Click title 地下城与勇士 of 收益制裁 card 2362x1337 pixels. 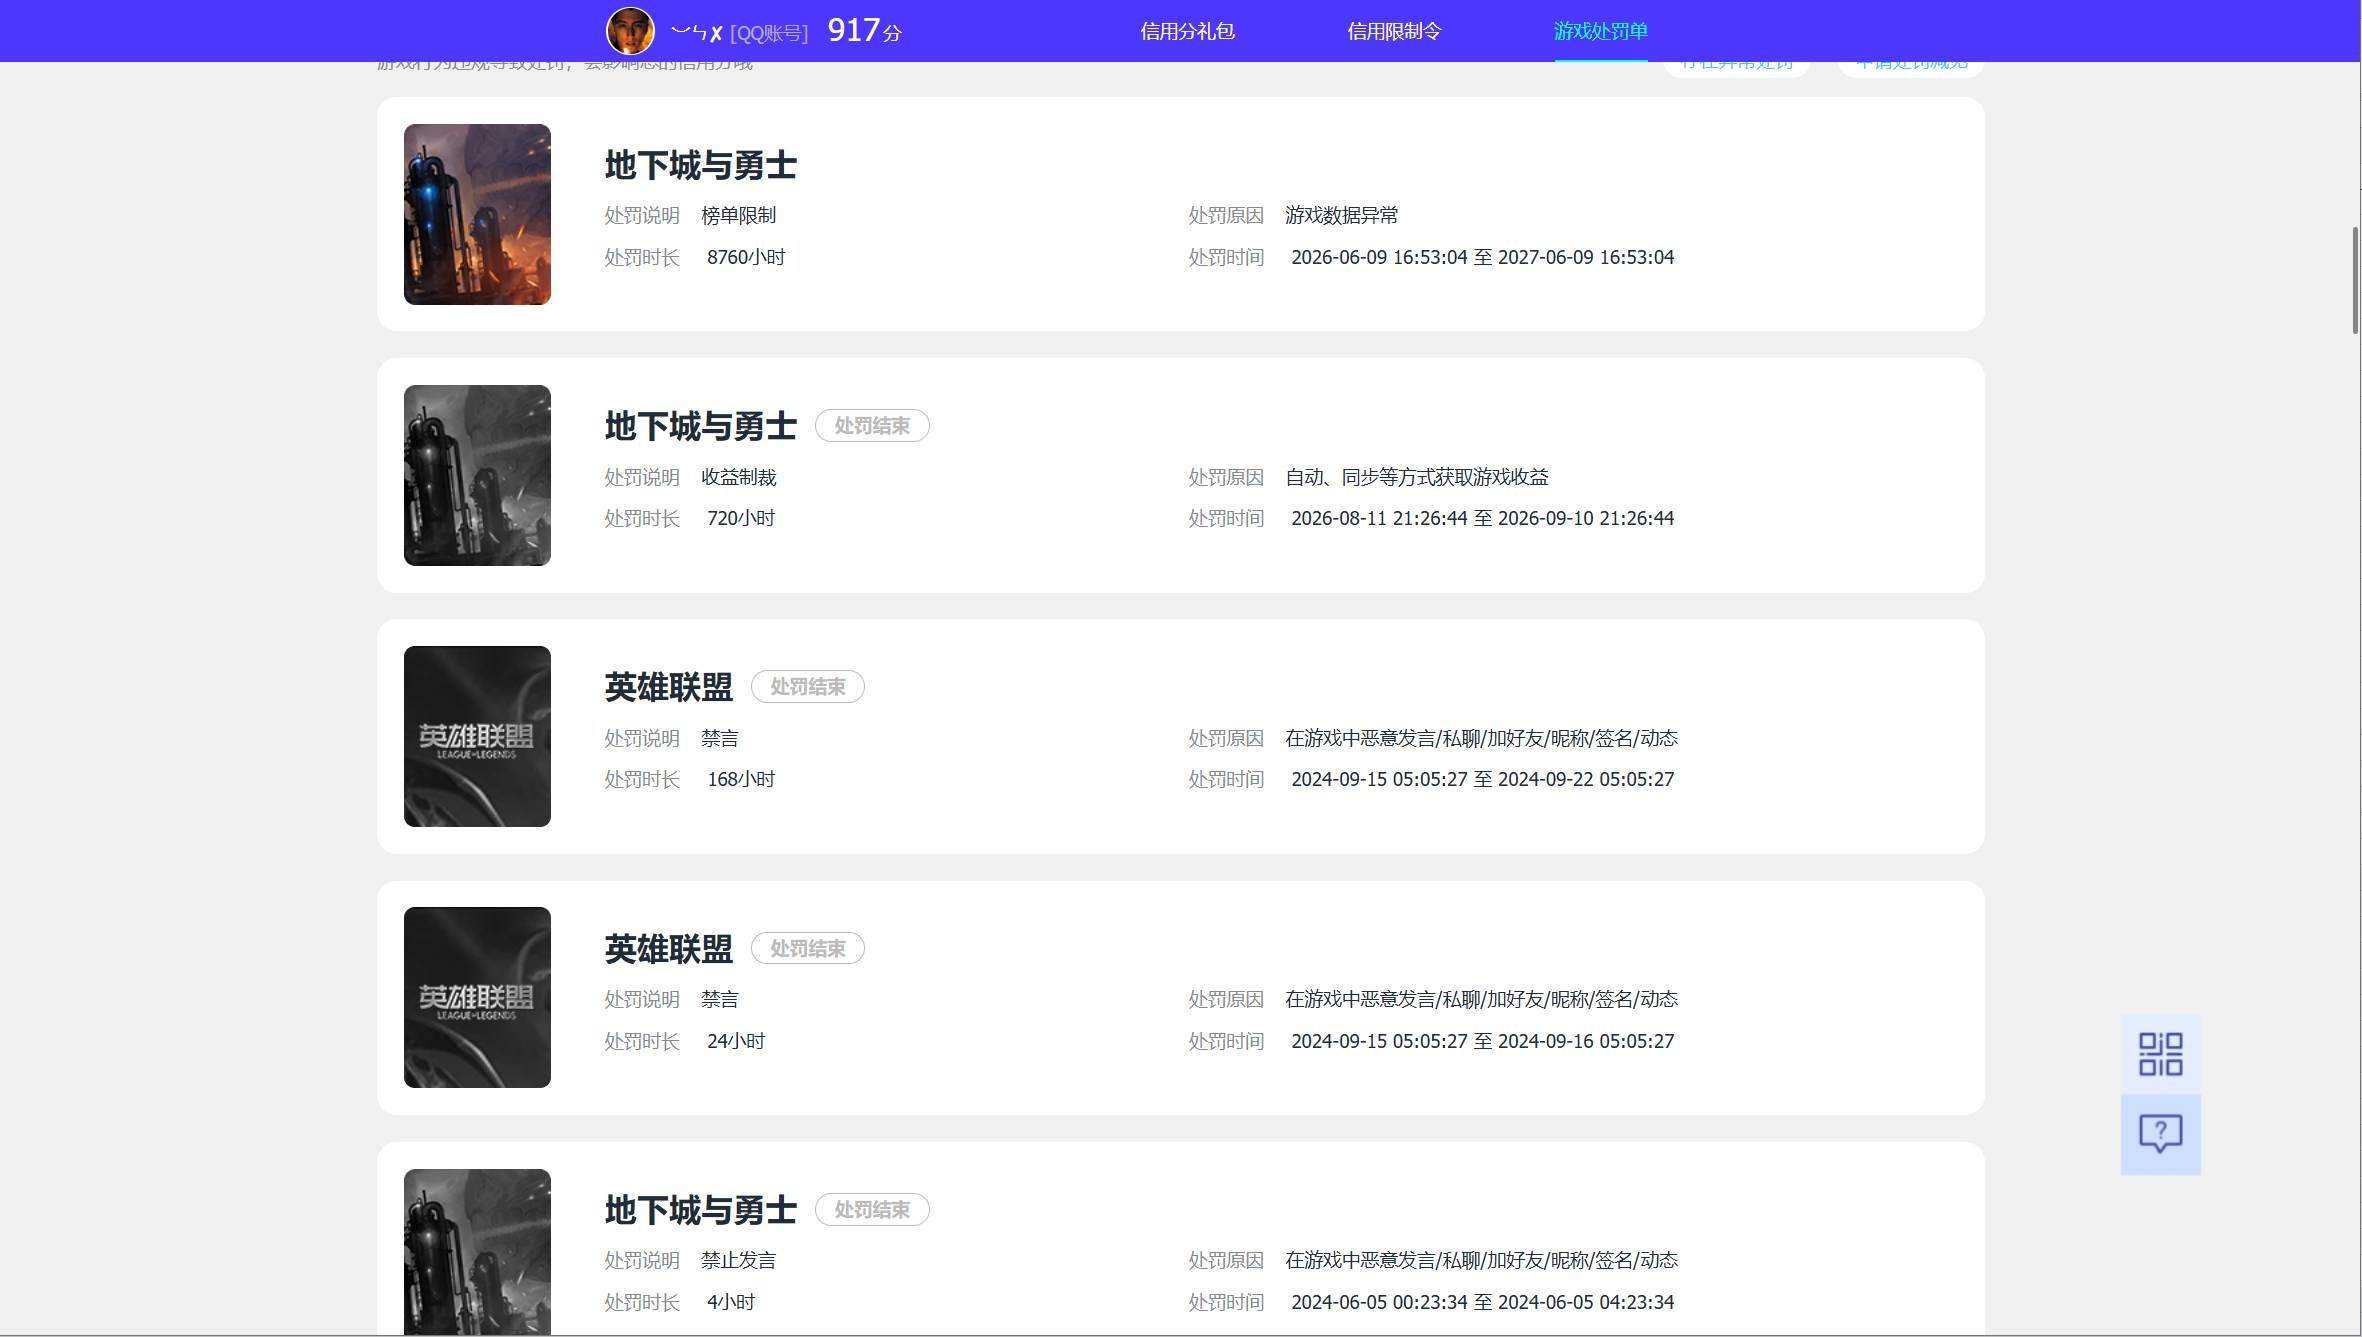(700, 426)
